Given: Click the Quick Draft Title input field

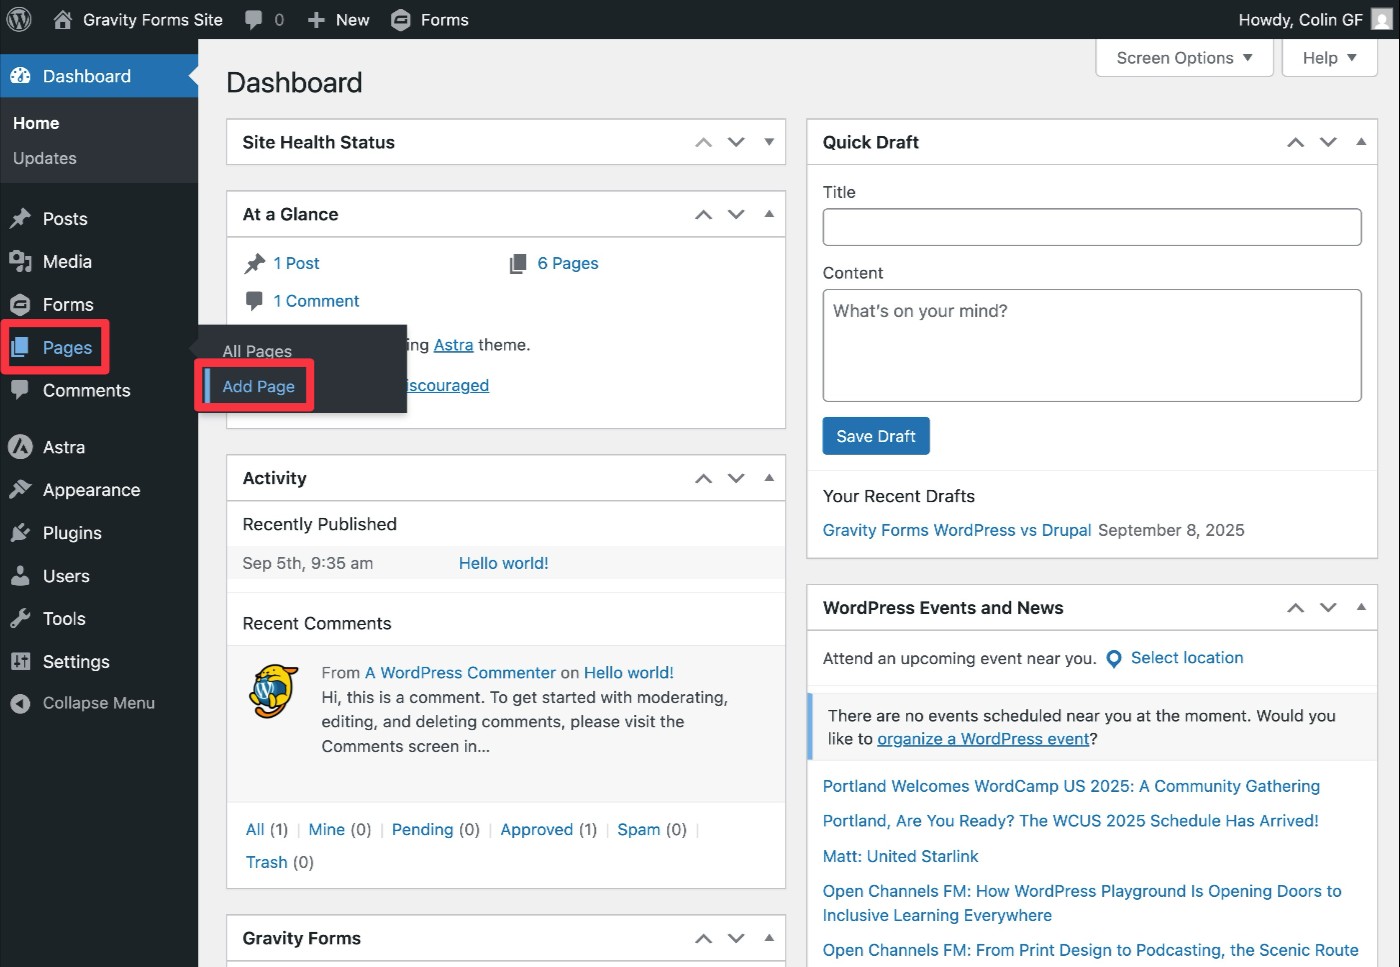Looking at the screenshot, I should tap(1091, 227).
